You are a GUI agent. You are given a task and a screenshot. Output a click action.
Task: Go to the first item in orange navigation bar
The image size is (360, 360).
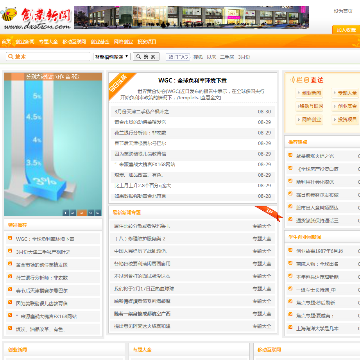[7, 42]
